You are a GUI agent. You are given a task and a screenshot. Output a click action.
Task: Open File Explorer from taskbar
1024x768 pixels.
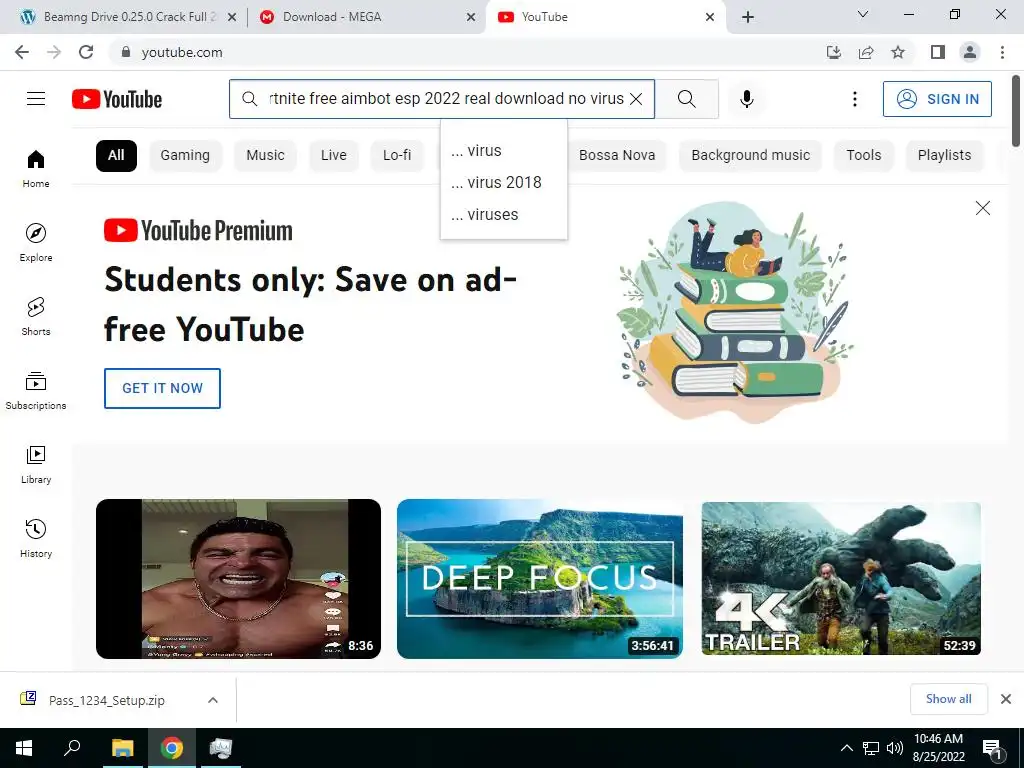123,748
